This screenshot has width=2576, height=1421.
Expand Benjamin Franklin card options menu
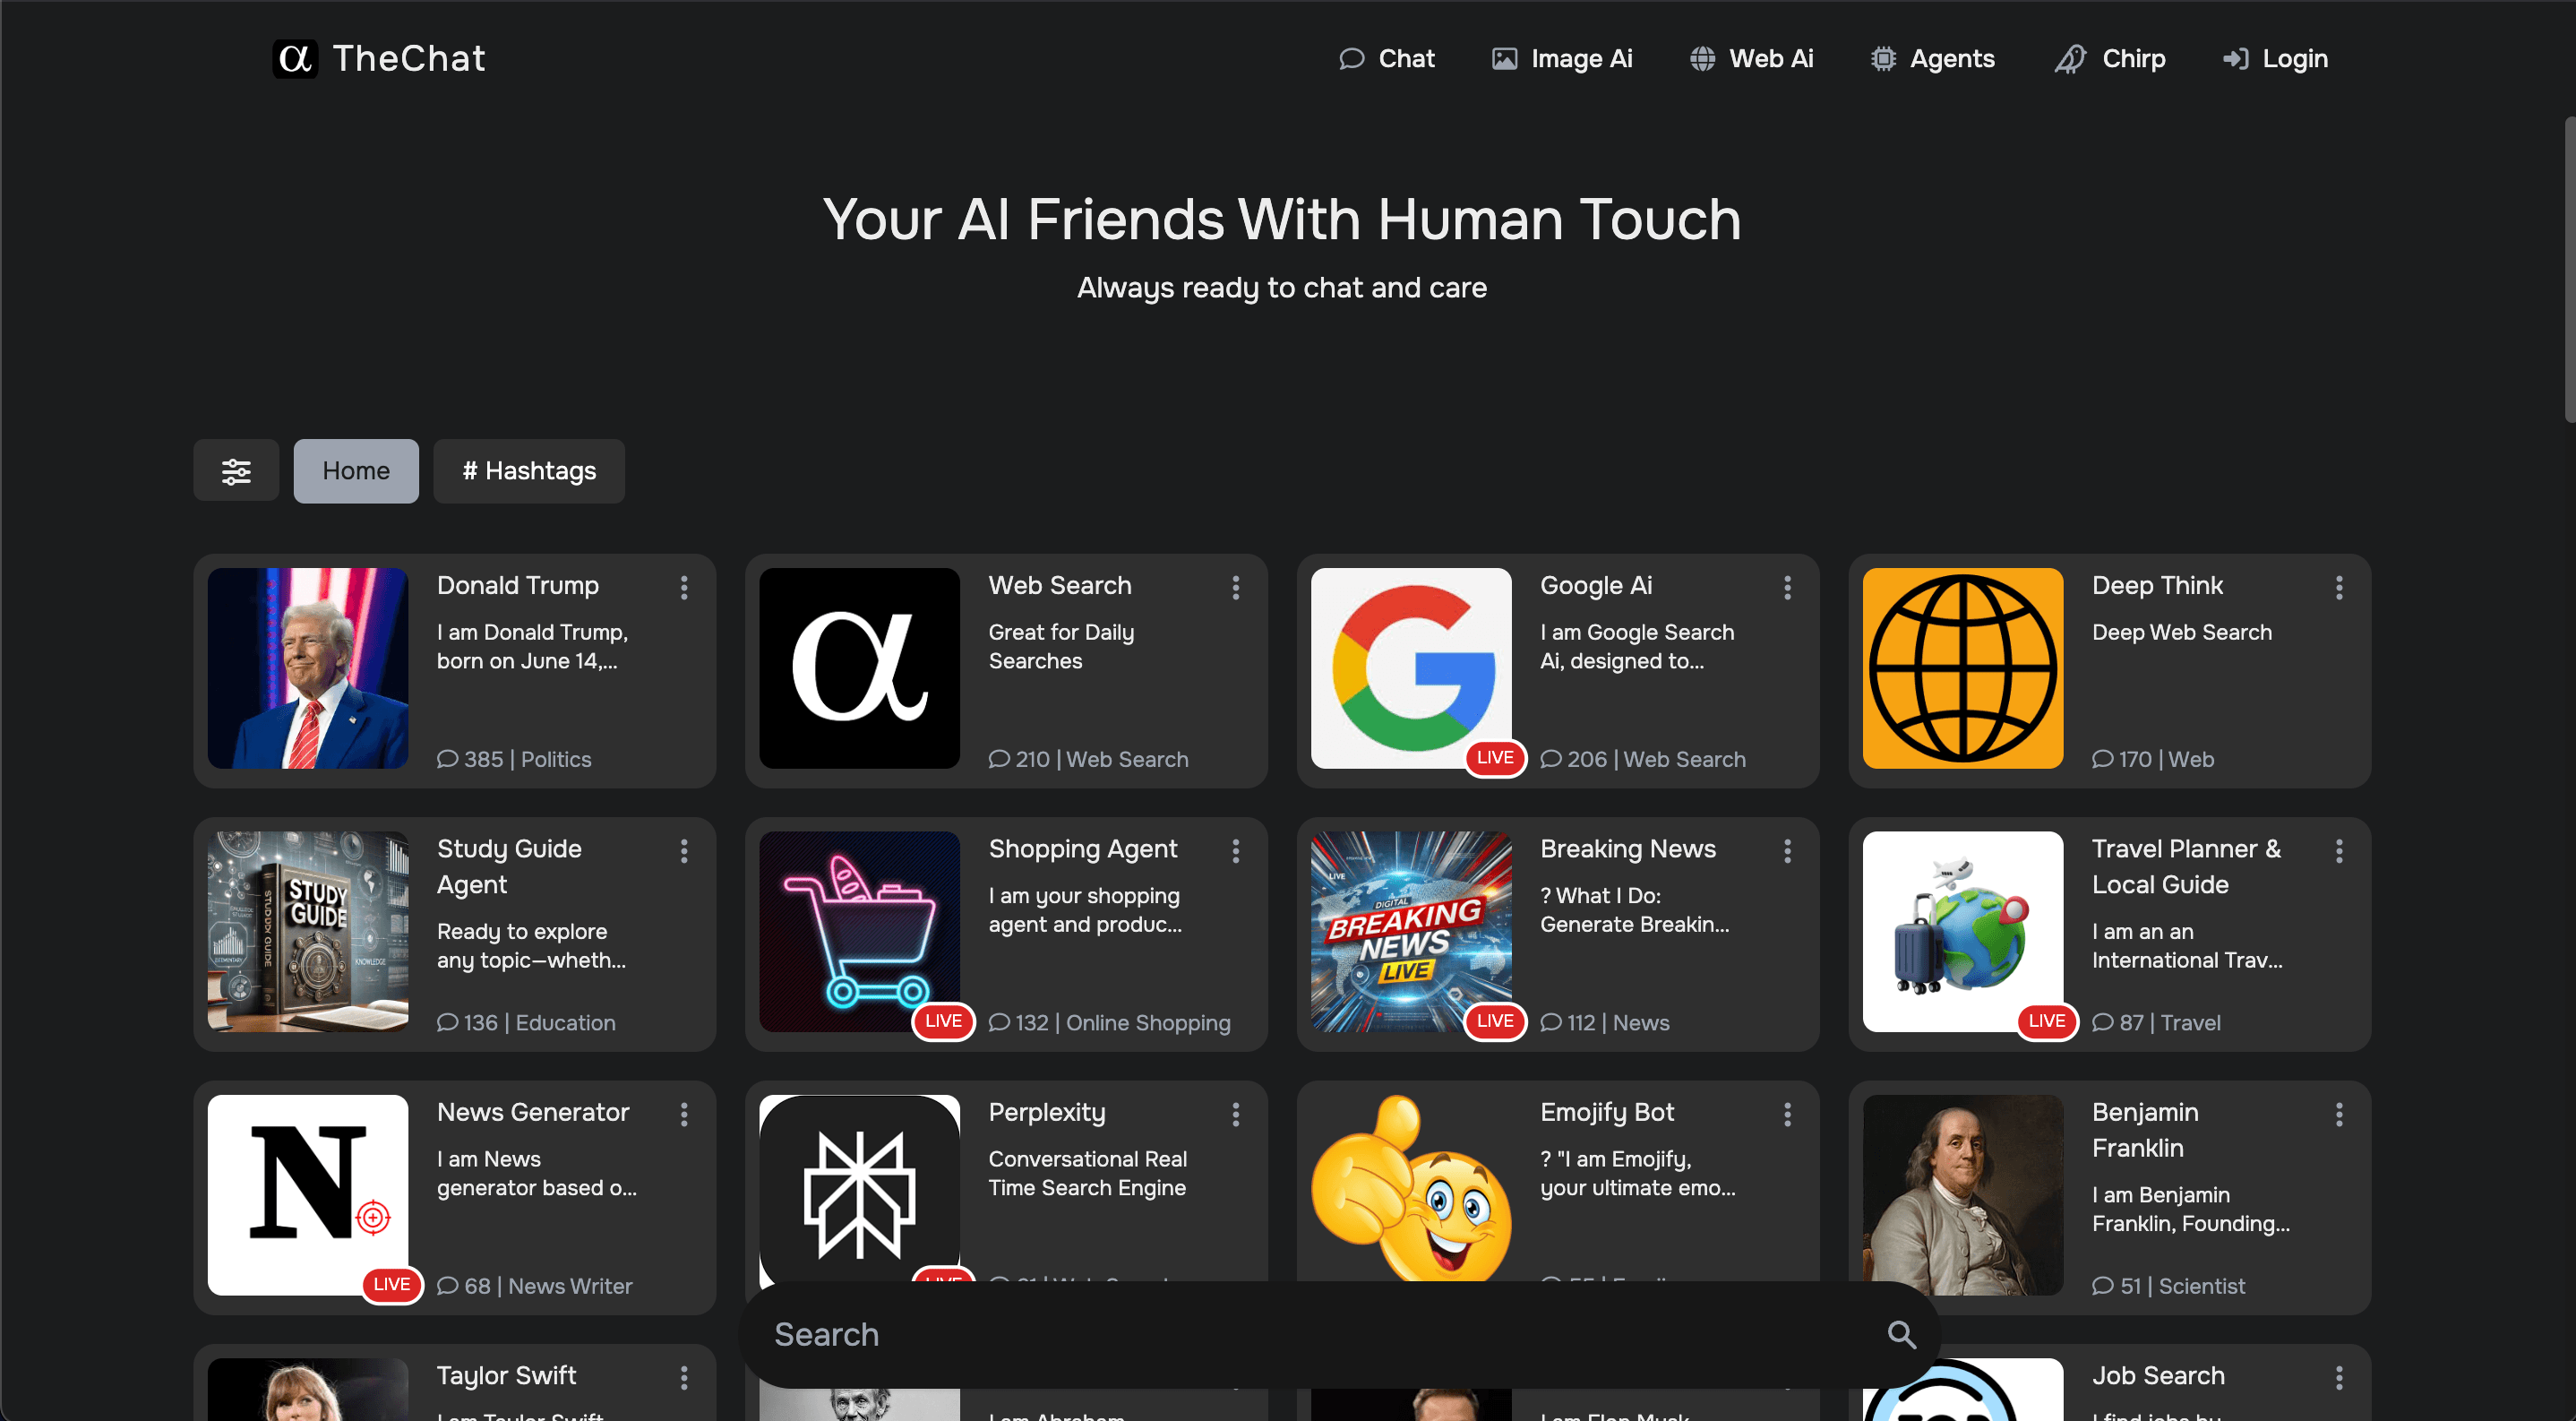coord(2339,1114)
